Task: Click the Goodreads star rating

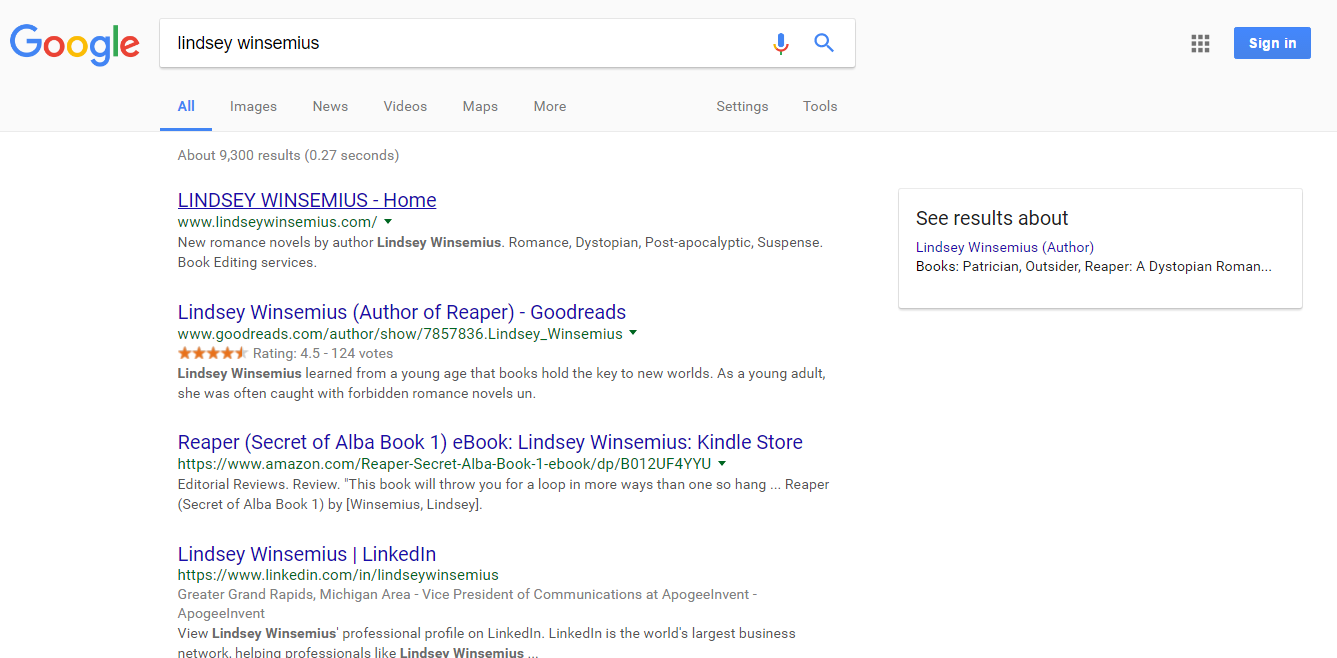Action: tap(213, 353)
